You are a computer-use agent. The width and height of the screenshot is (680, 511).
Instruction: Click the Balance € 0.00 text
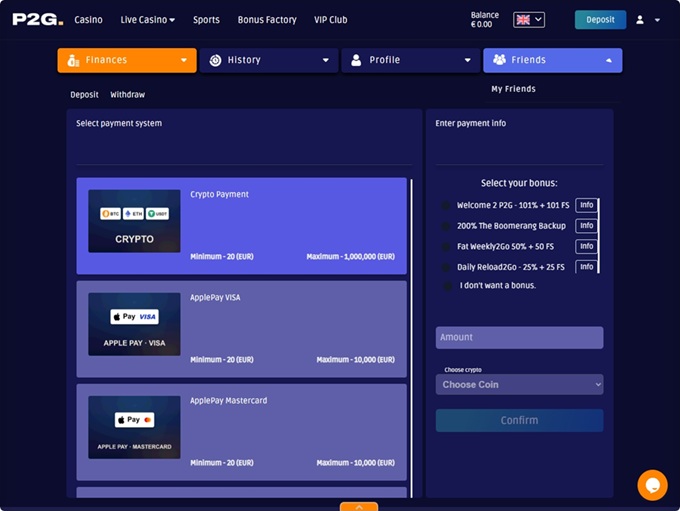pos(484,20)
